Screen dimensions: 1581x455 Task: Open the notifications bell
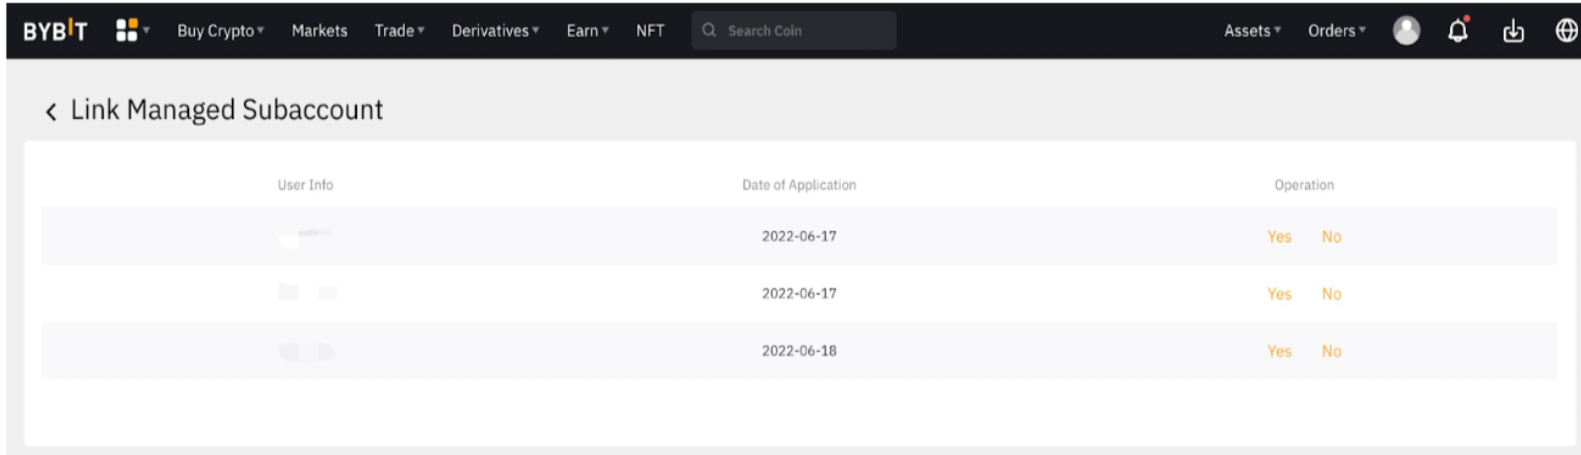(x=1458, y=31)
